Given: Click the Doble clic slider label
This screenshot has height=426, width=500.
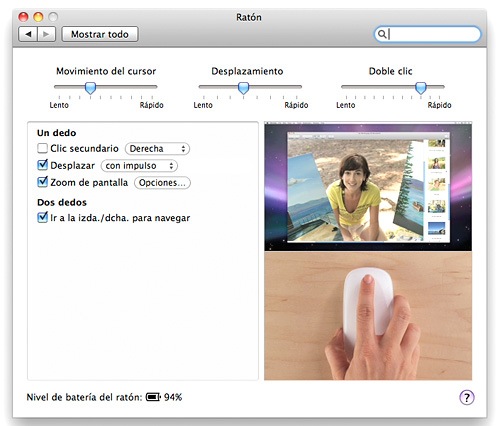Looking at the screenshot, I should click(390, 71).
